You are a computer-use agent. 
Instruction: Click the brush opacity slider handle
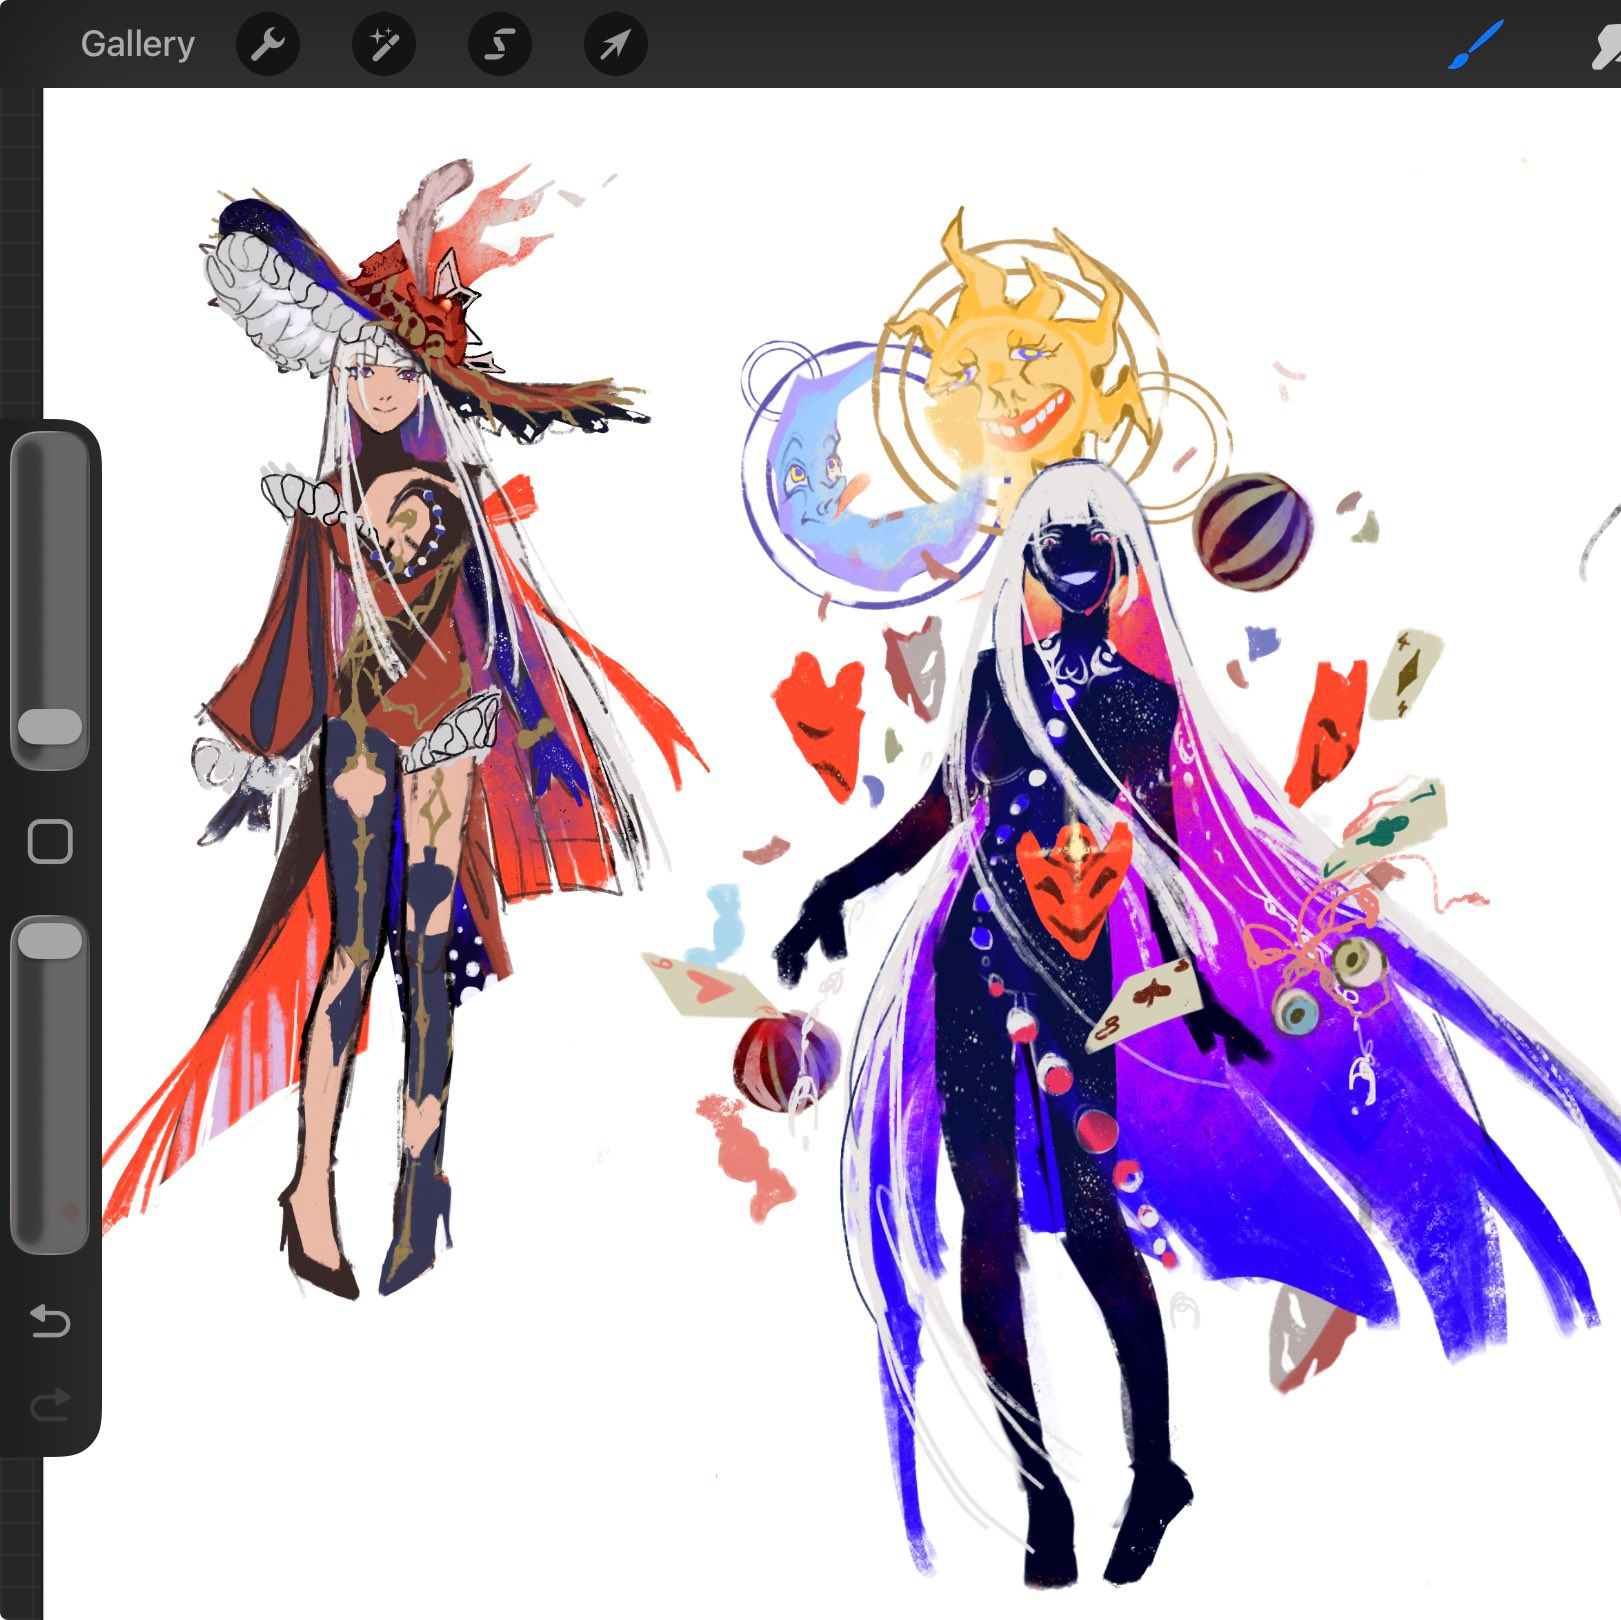click(50, 941)
